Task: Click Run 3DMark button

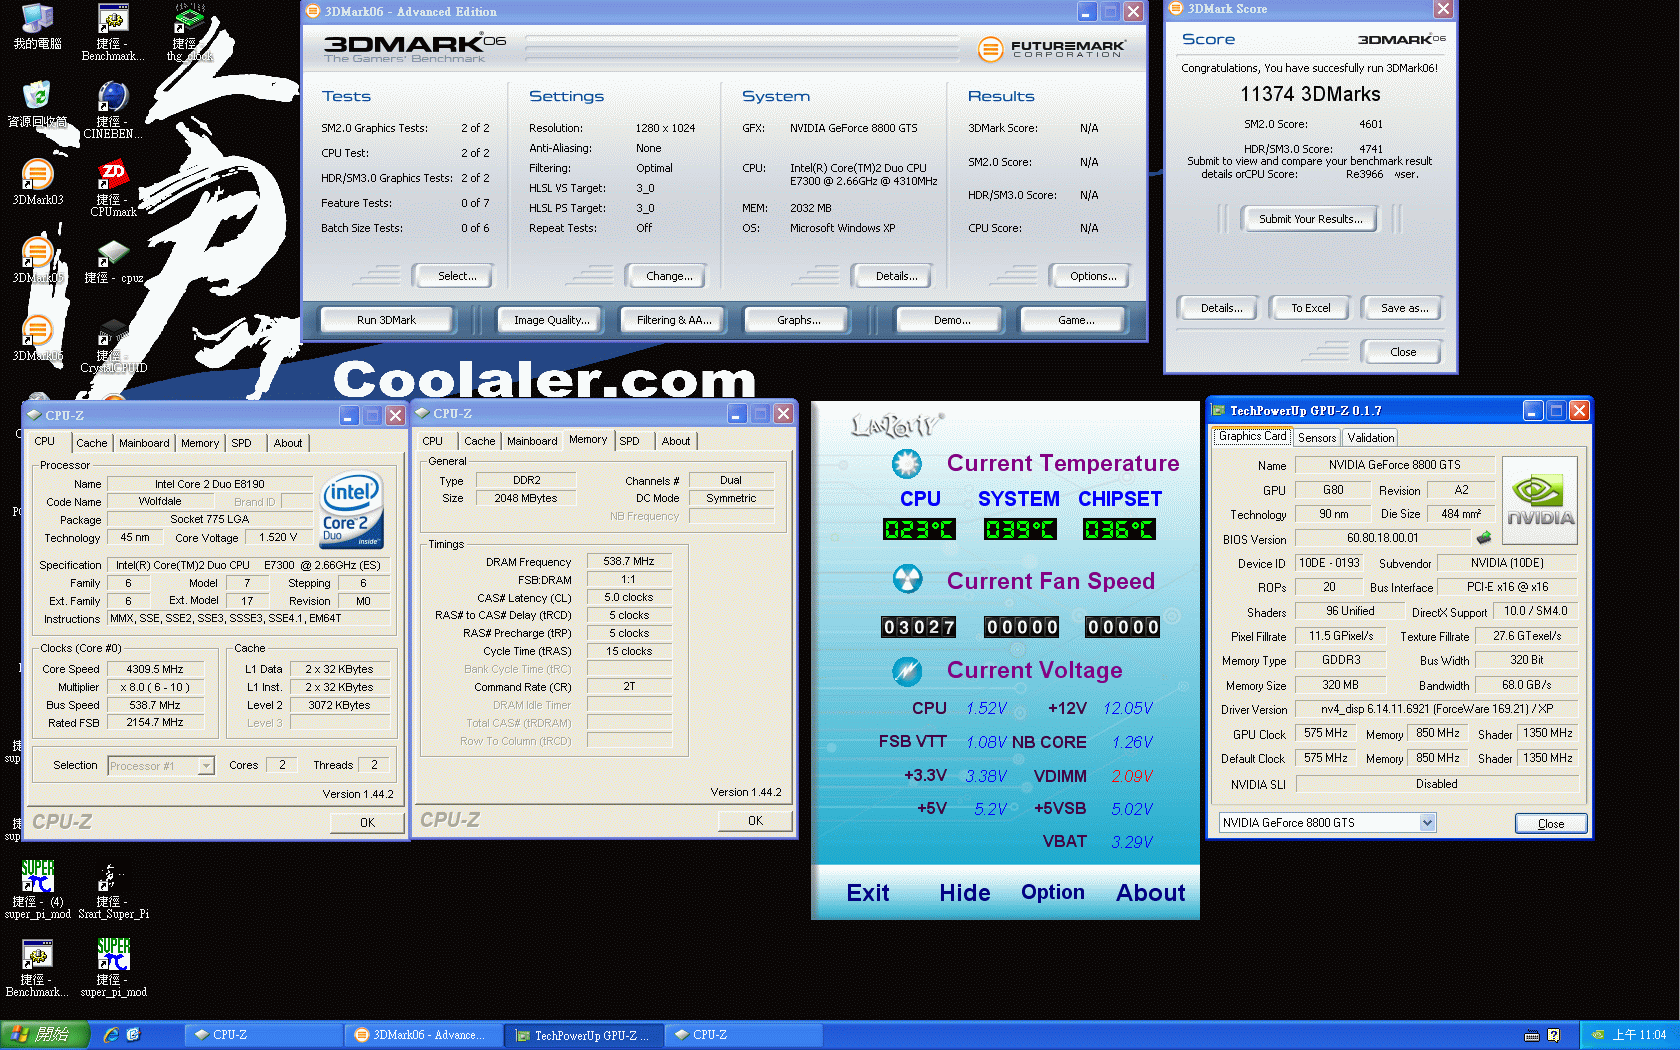Action: [386, 320]
